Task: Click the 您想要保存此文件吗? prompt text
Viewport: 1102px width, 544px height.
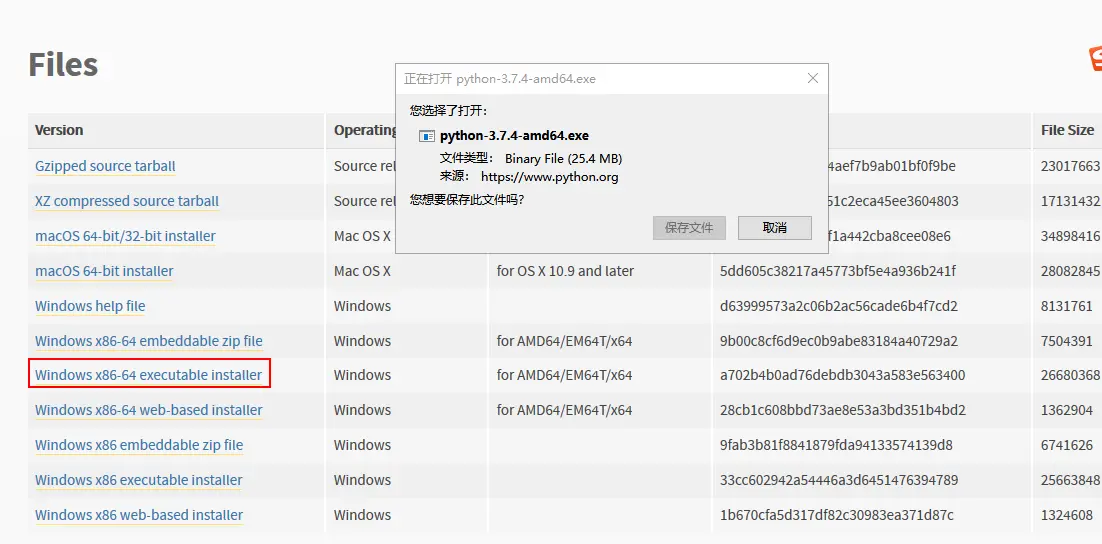Action: [x=467, y=200]
